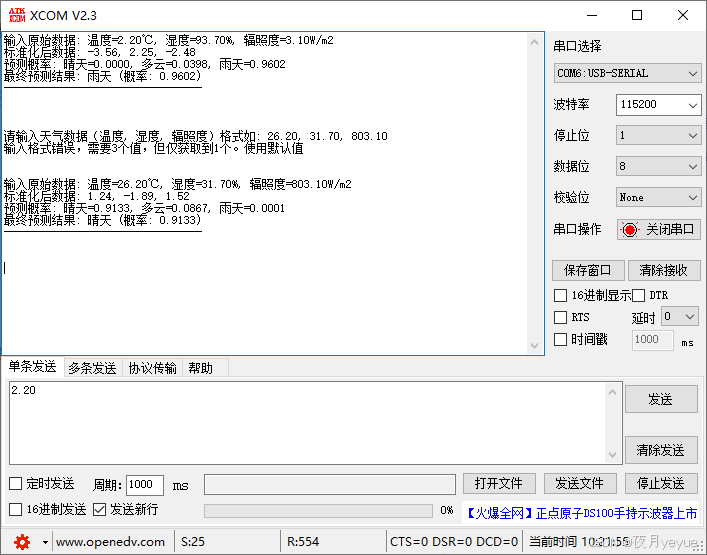Click 停止发送 to stop sending
707x555 pixels.
[x=661, y=484]
